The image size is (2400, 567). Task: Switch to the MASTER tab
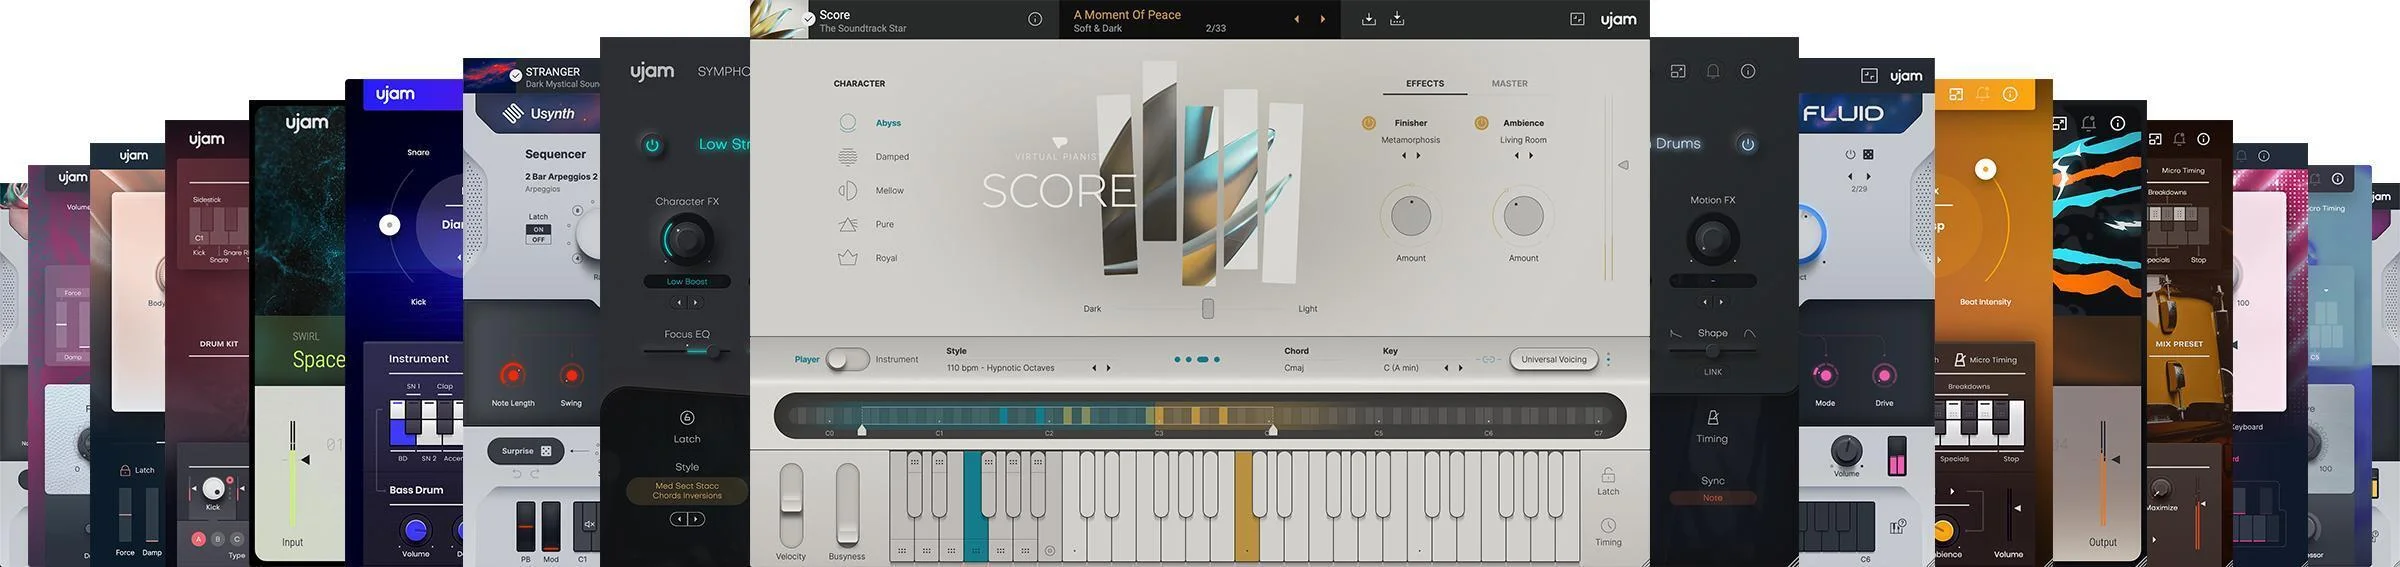click(1509, 83)
